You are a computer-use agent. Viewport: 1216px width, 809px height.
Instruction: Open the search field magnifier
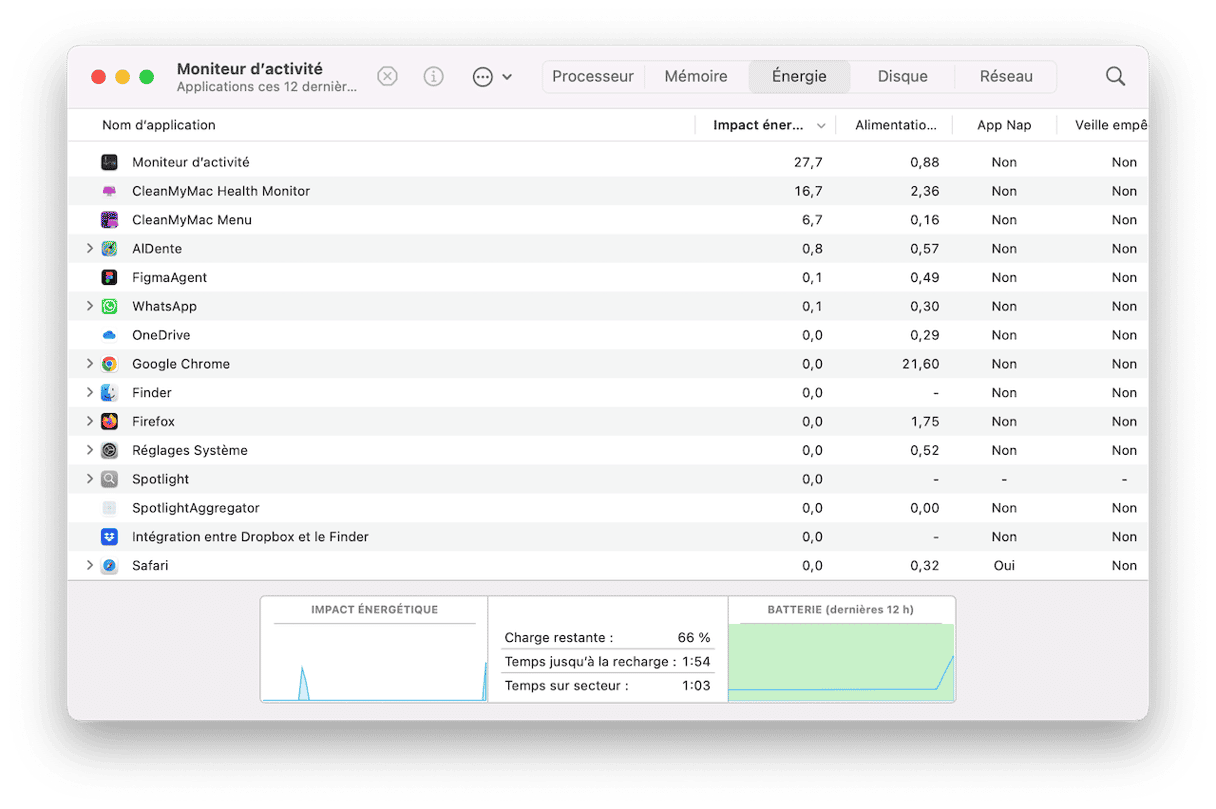point(1115,77)
